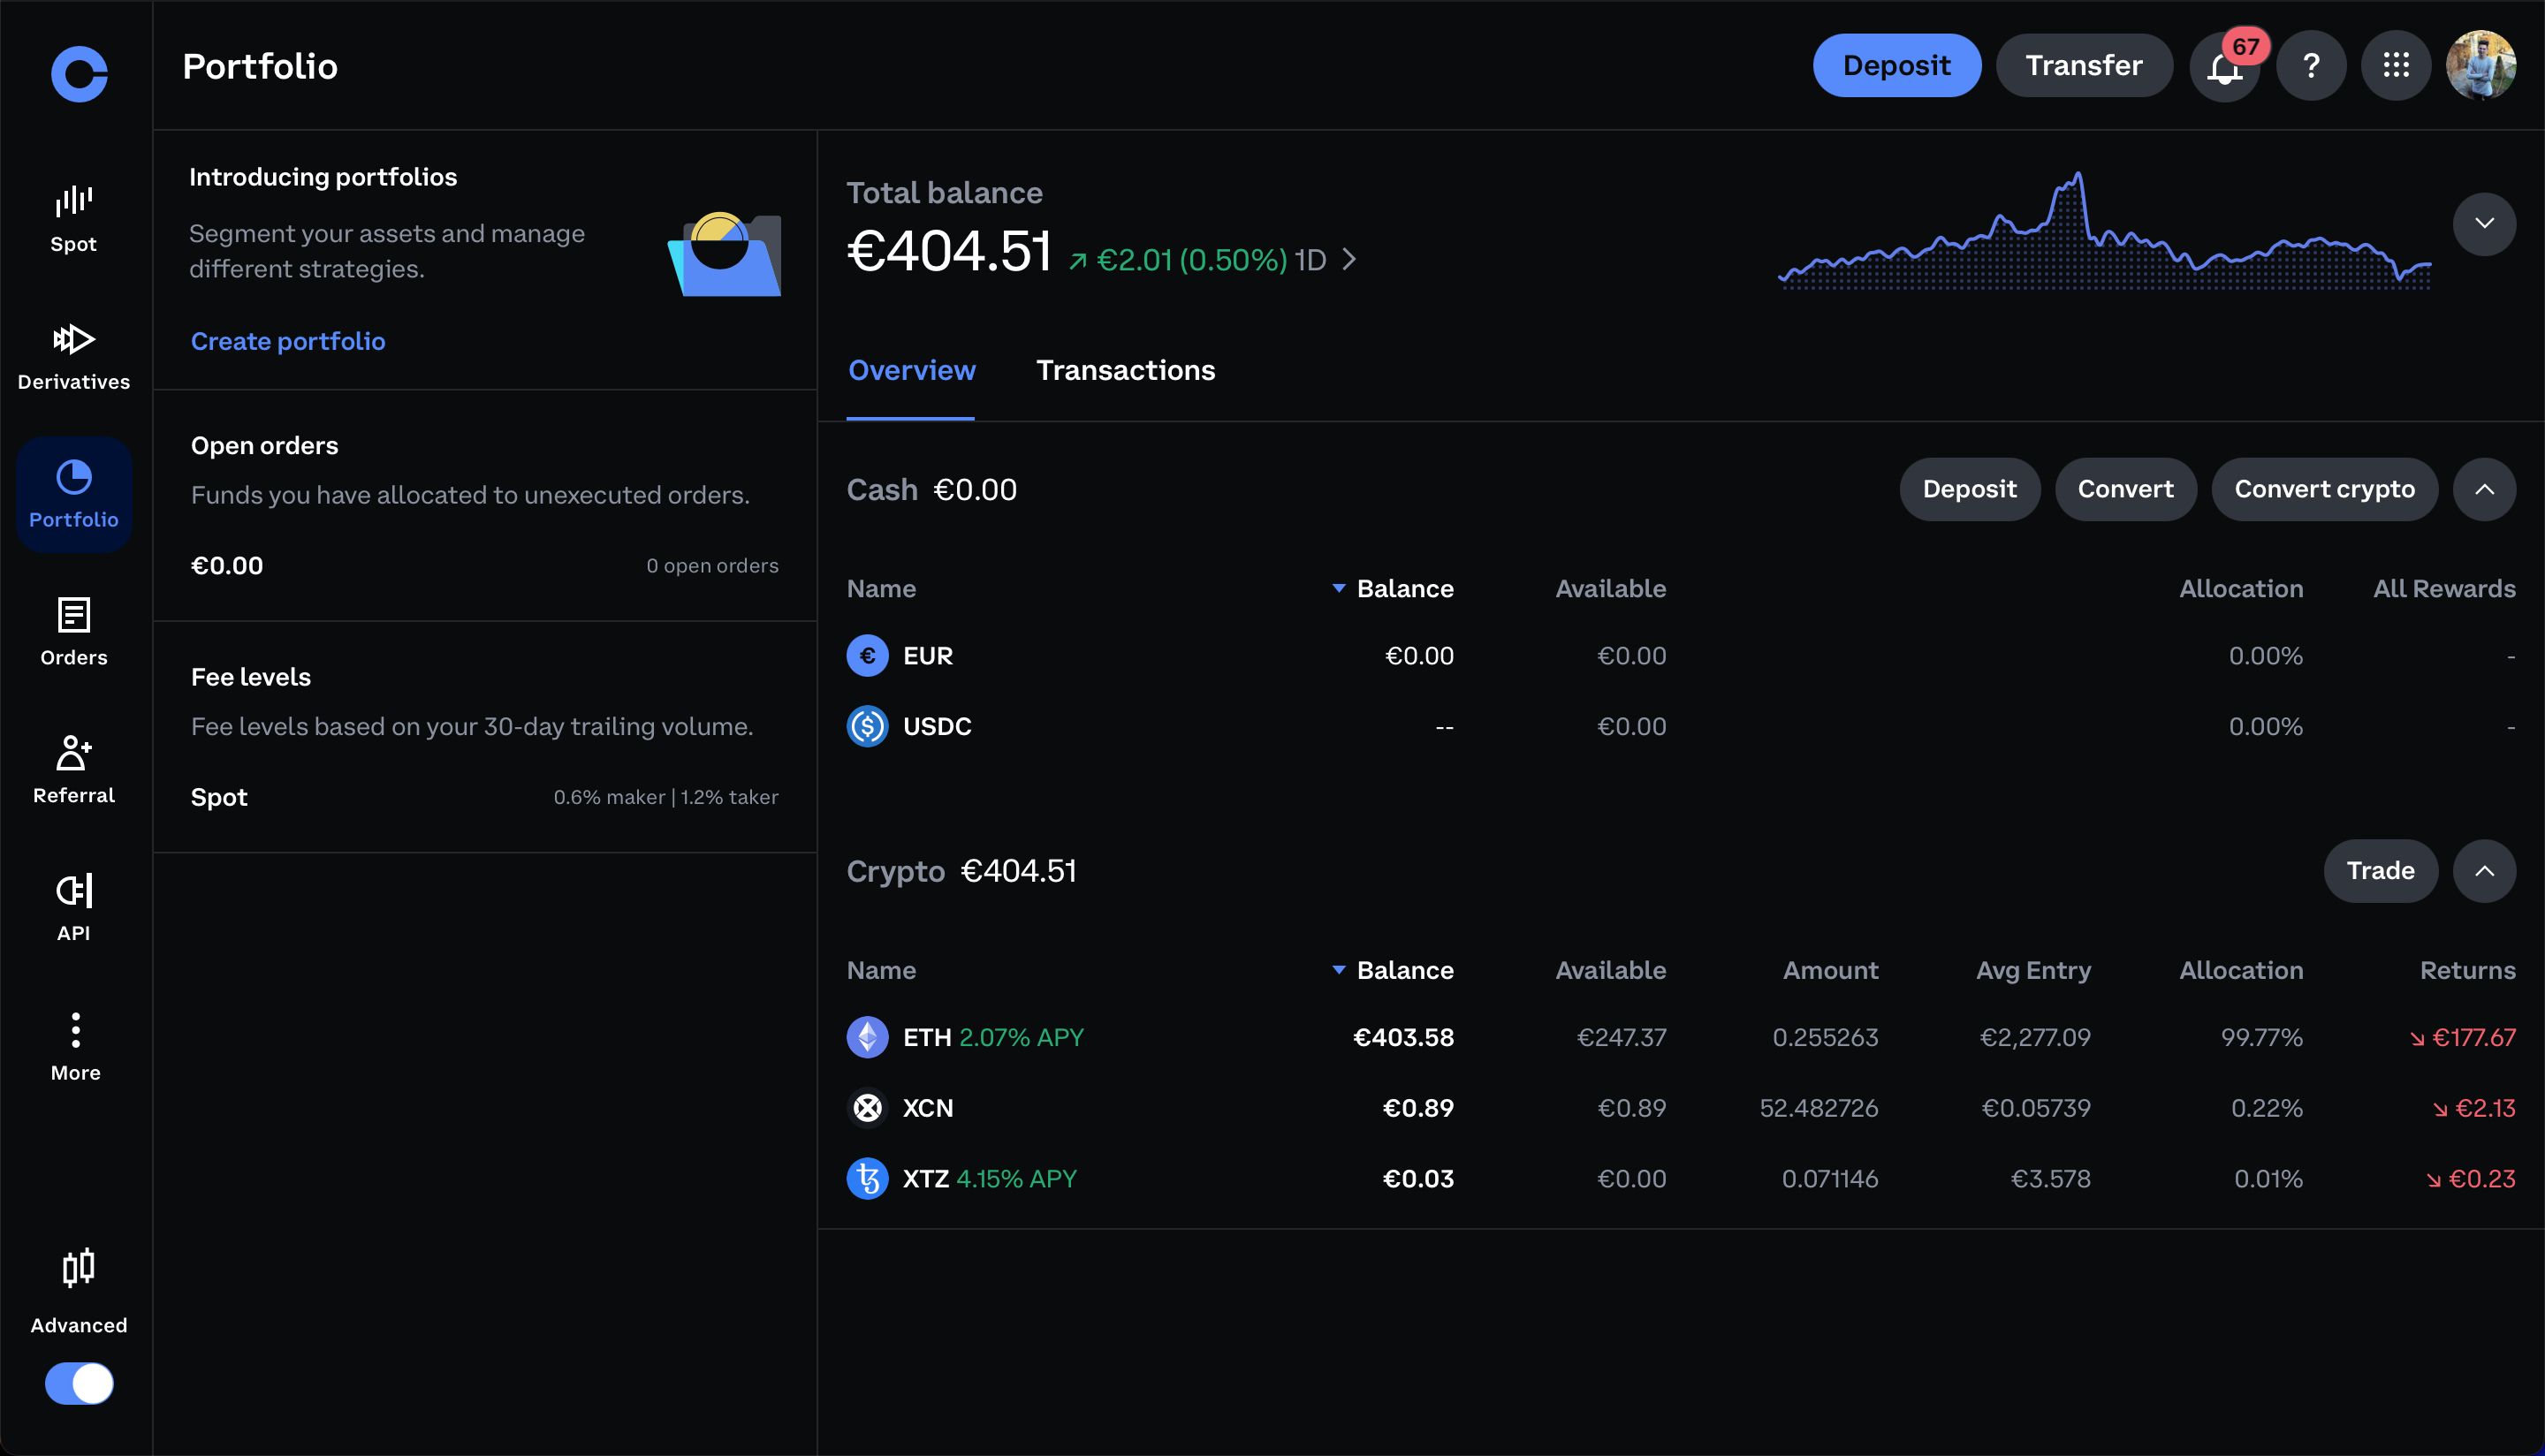
Task: Click the EUR currency icon
Action: (x=867, y=656)
